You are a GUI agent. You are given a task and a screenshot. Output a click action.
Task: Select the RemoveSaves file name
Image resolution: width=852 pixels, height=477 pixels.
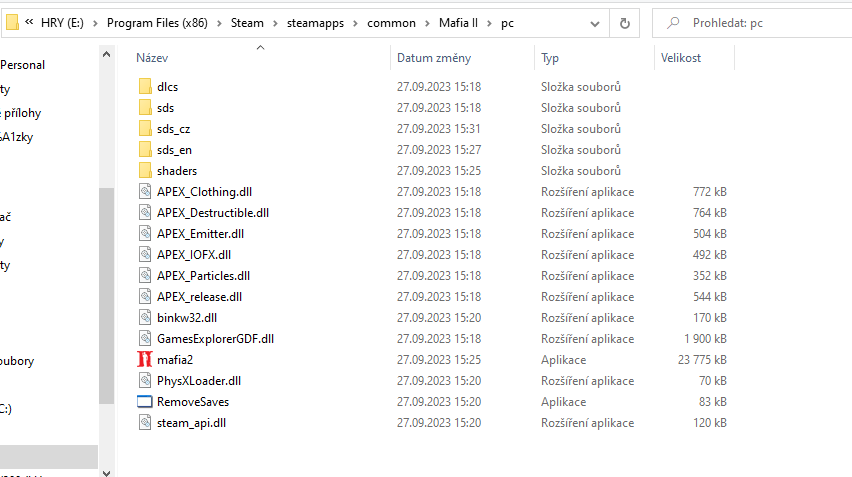click(x=193, y=401)
